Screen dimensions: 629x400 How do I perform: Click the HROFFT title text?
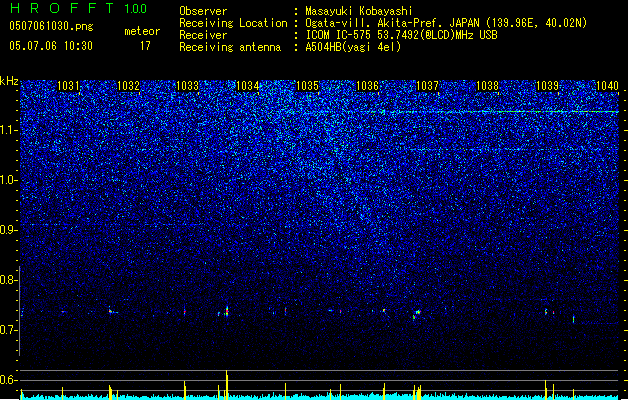point(62,8)
